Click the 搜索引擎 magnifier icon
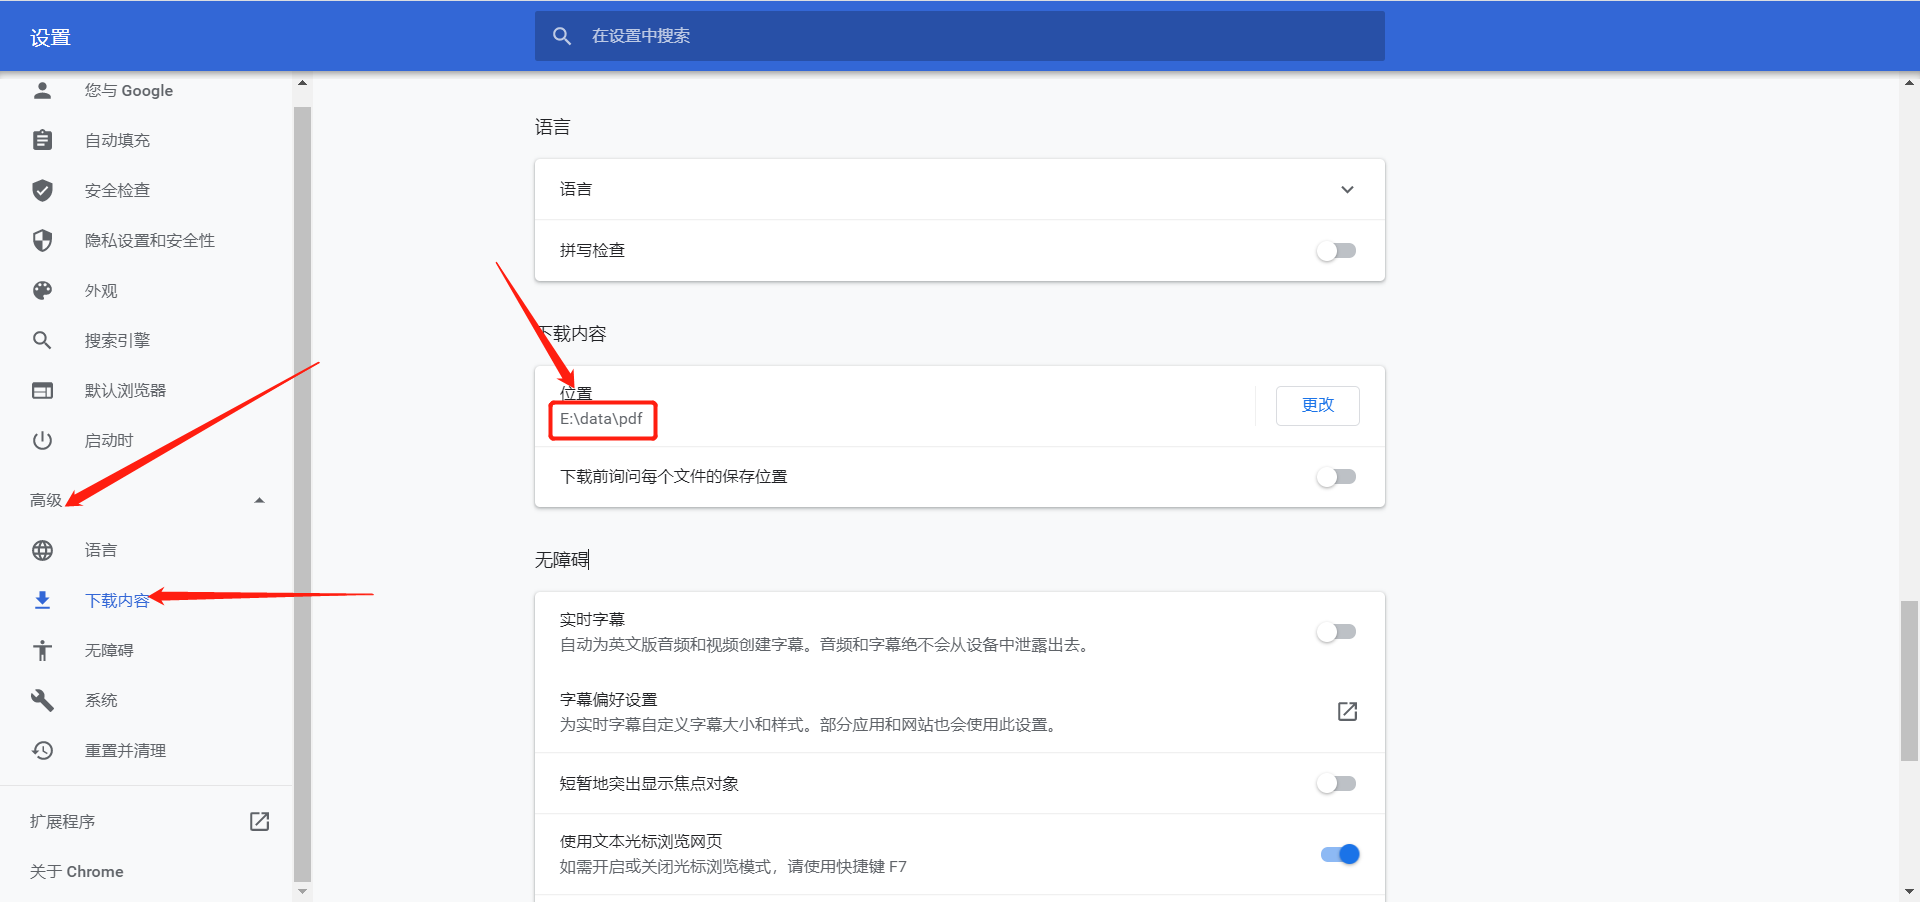Viewport: 1920px width, 902px height. click(x=42, y=340)
